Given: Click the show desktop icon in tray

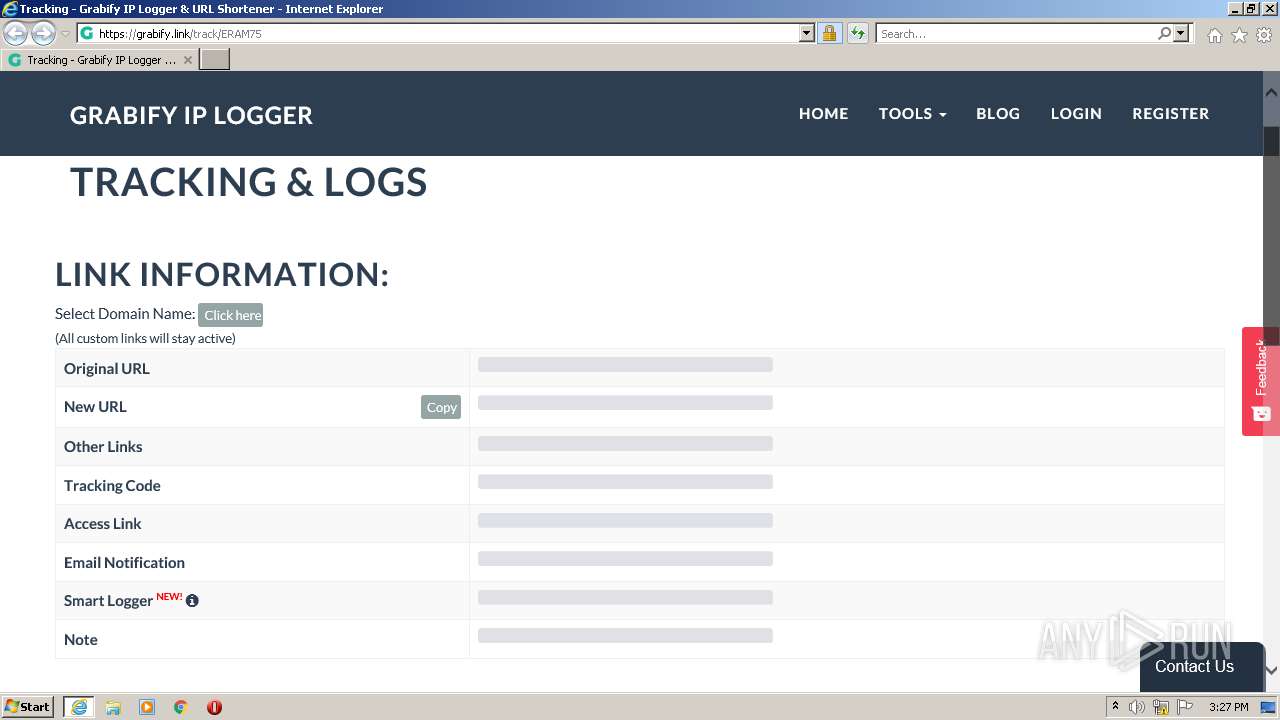Looking at the screenshot, I should (x=1268, y=707).
